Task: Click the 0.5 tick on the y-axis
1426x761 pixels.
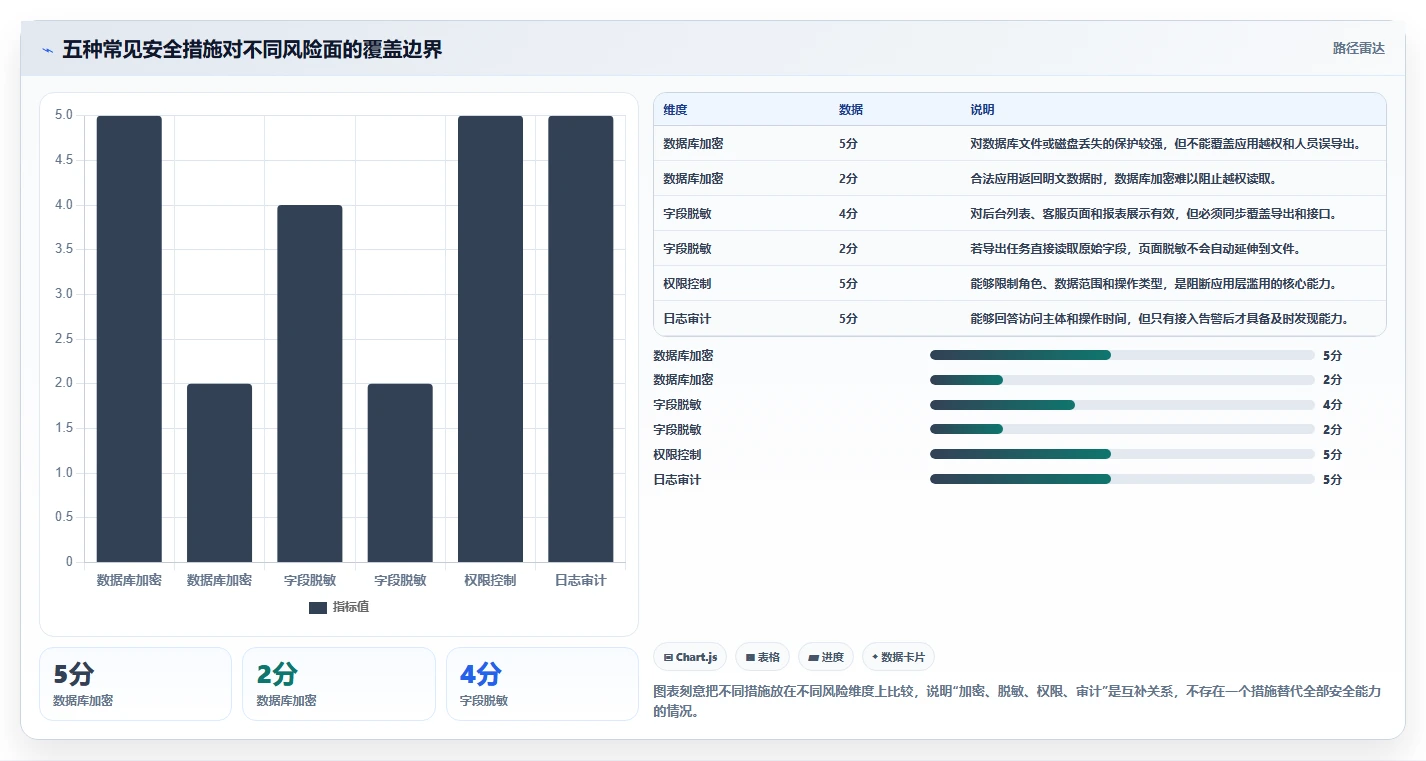Action: pyautogui.click(x=64, y=517)
